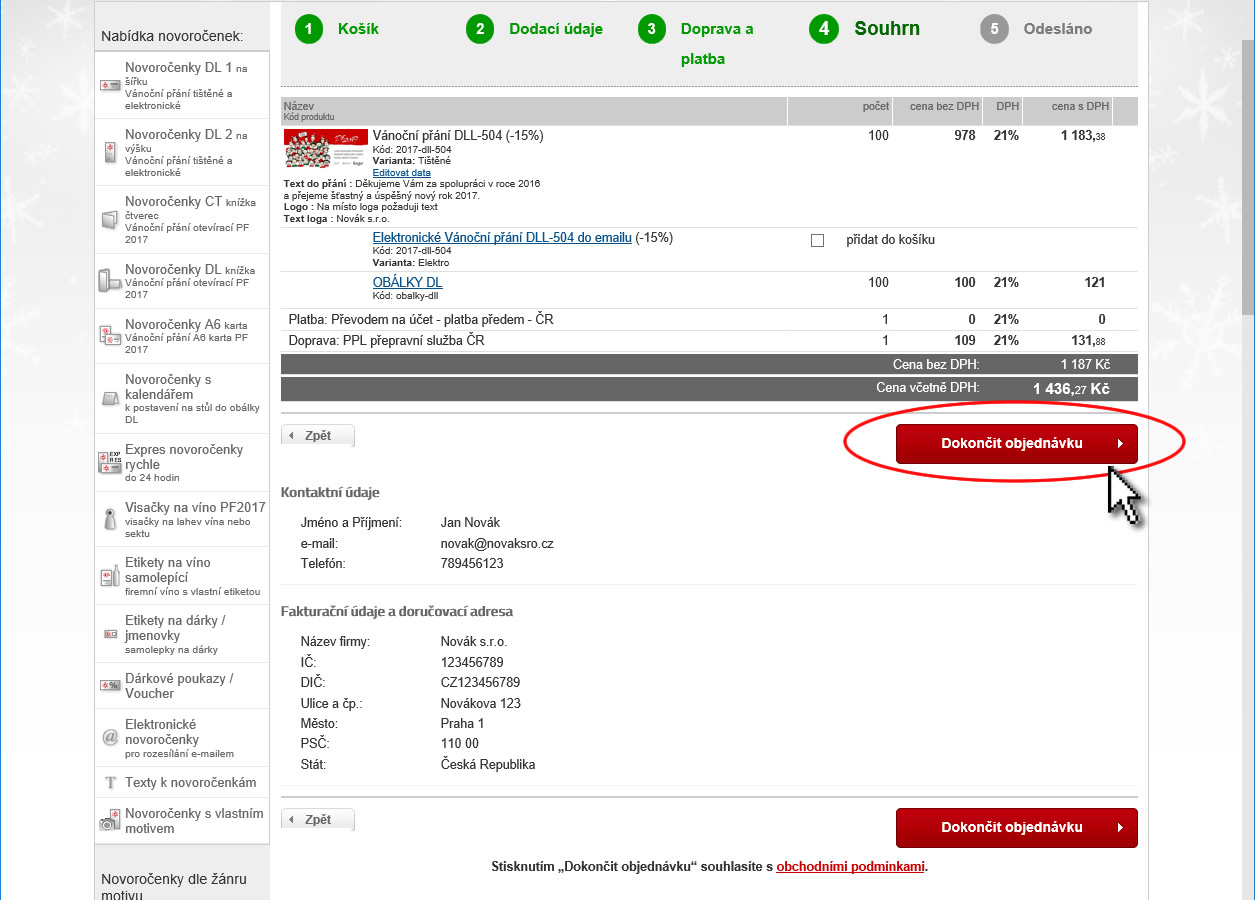Viewport: 1255px width, 900px height.
Task: Click the Etikety na víno samolepící icon
Action: 110,576
